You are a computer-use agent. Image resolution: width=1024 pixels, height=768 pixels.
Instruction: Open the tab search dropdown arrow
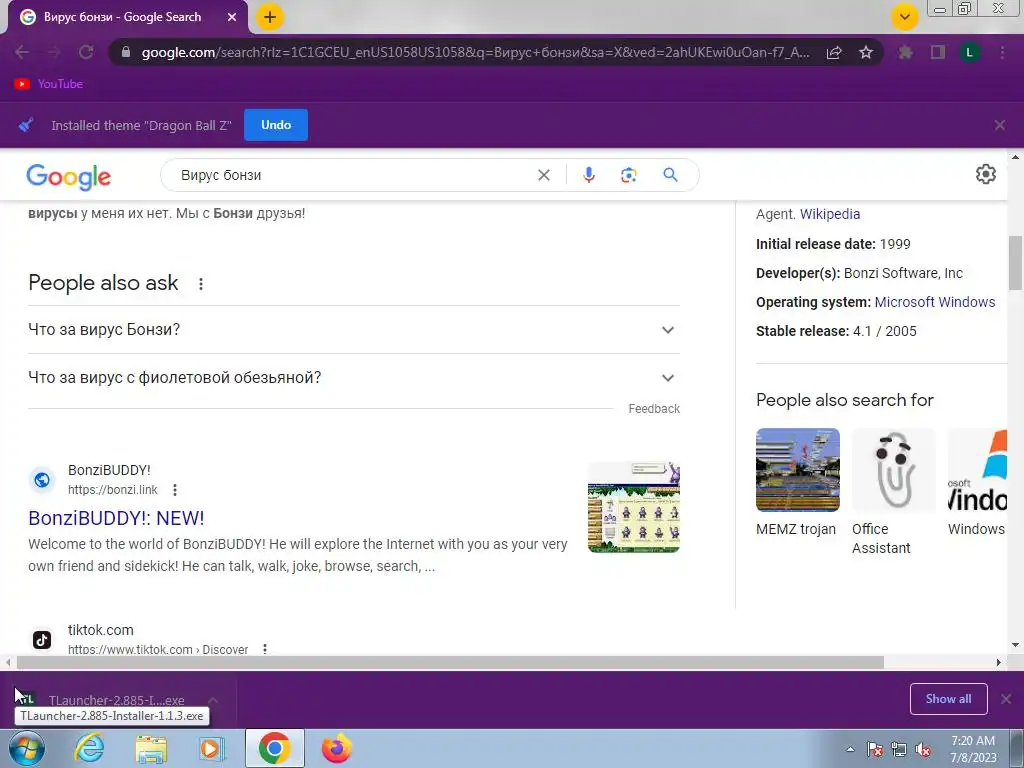904,17
